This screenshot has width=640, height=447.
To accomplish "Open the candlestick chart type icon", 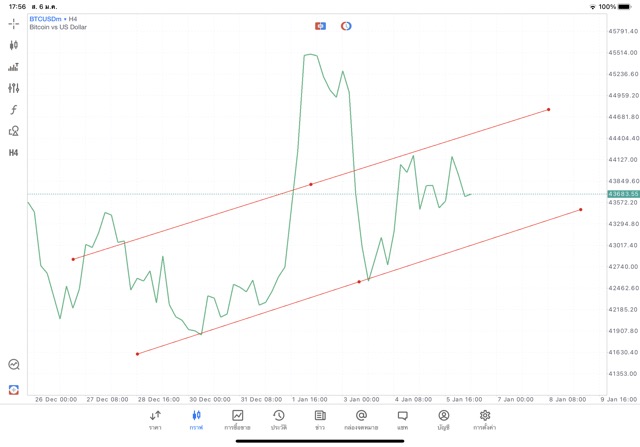I will tap(14, 44).
